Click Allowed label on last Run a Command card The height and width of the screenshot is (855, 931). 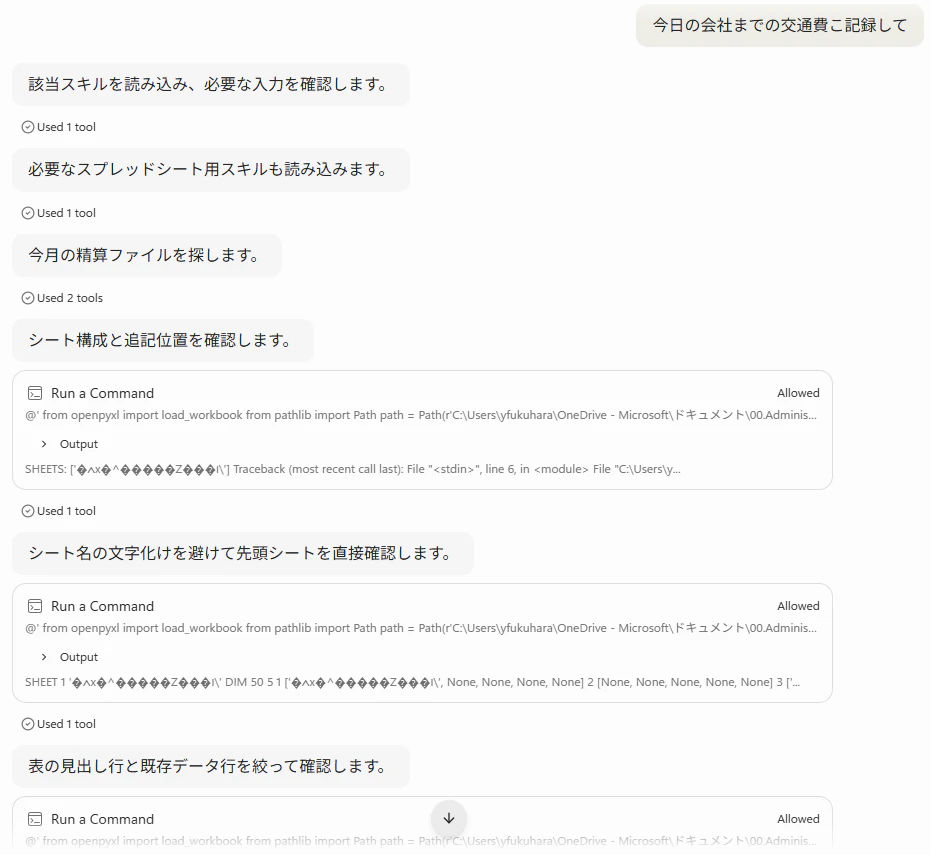click(798, 819)
